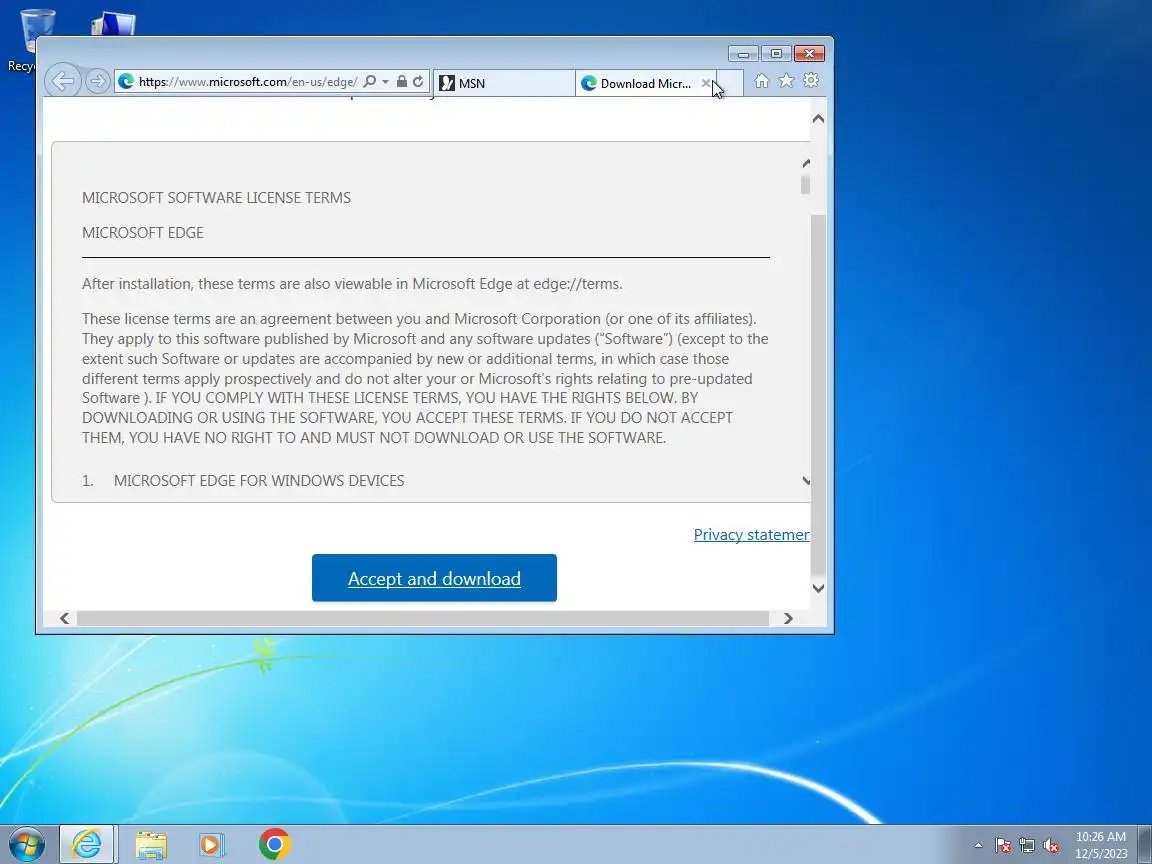The image size is (1152, 864).
Task: Click the license box scroll up arrow
Action: 806,163
